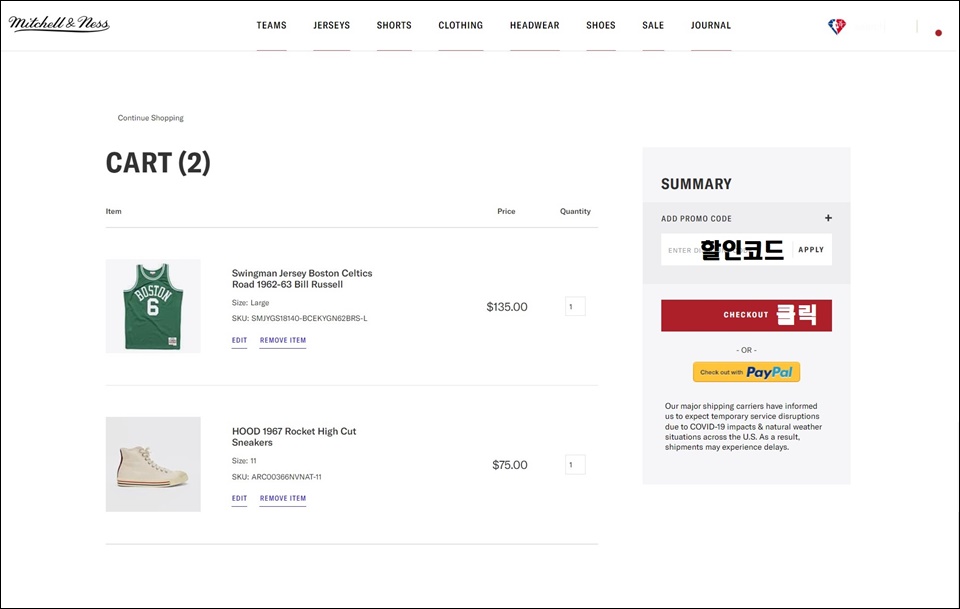This screenshot has width=960, height=609.
Task: Open the green Boston jersey thumbnail
Action: pyautogui.click(x=153, y=306)
